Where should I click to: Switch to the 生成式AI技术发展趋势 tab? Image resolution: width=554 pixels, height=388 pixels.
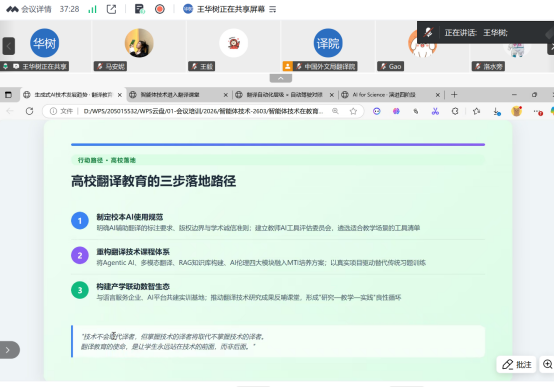pyautogui.click(x=72, y=95)
